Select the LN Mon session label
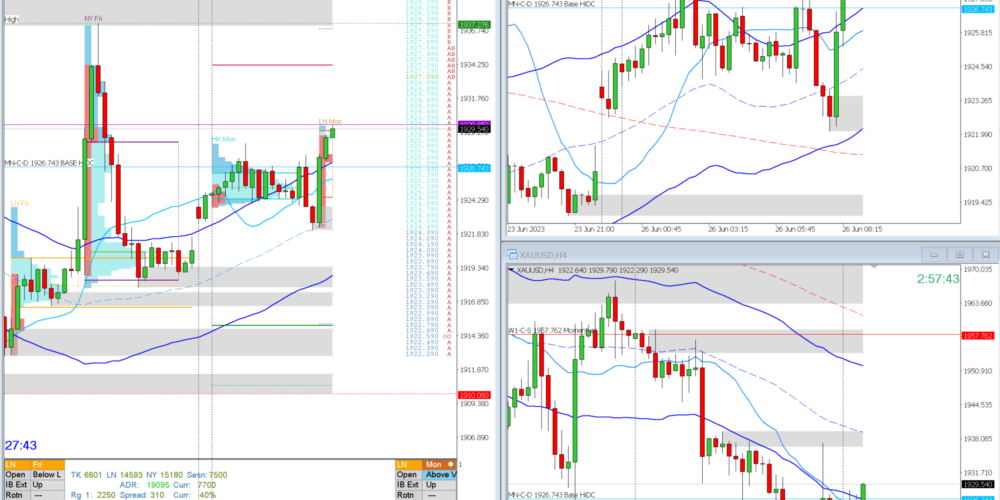 point(330,121)
